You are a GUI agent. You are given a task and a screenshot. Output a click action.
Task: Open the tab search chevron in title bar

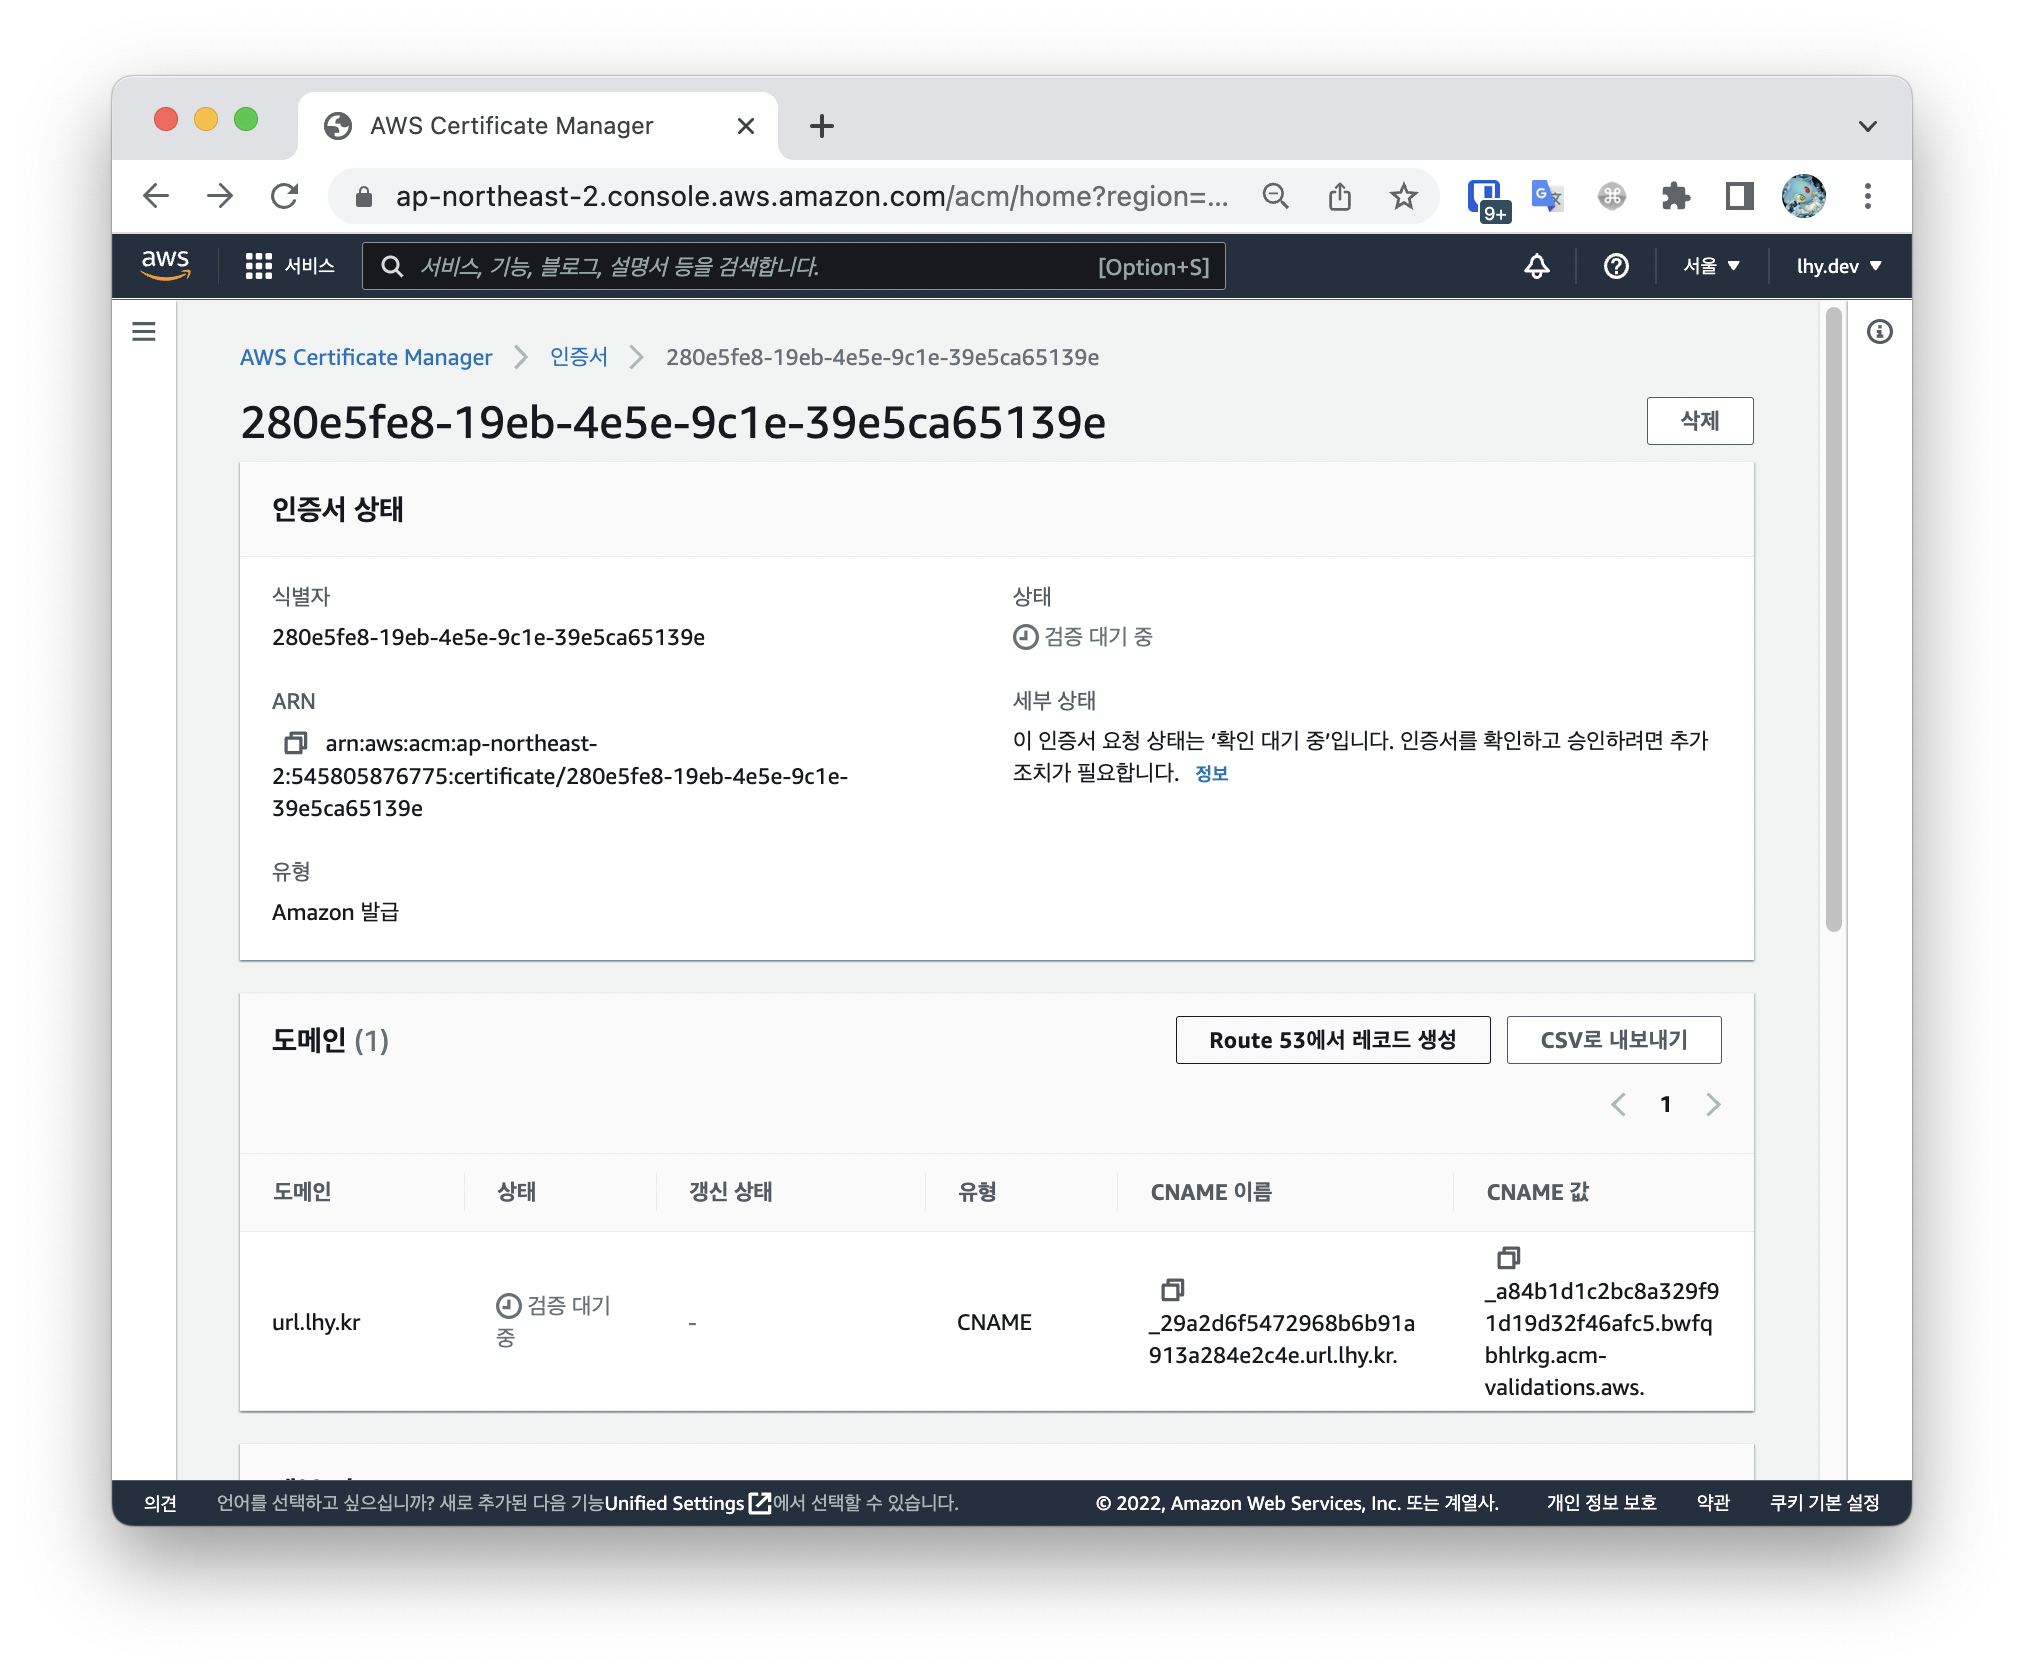(1867, 126)
